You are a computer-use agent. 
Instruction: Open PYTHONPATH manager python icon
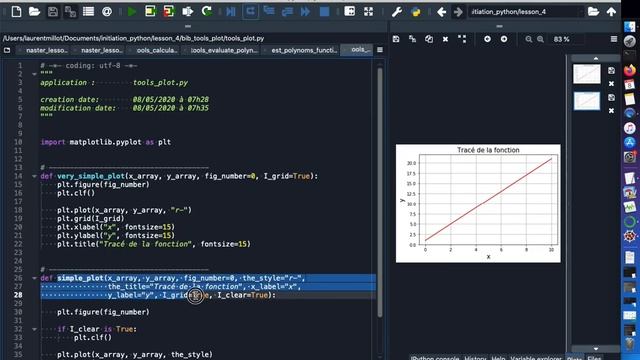[416, 12]
